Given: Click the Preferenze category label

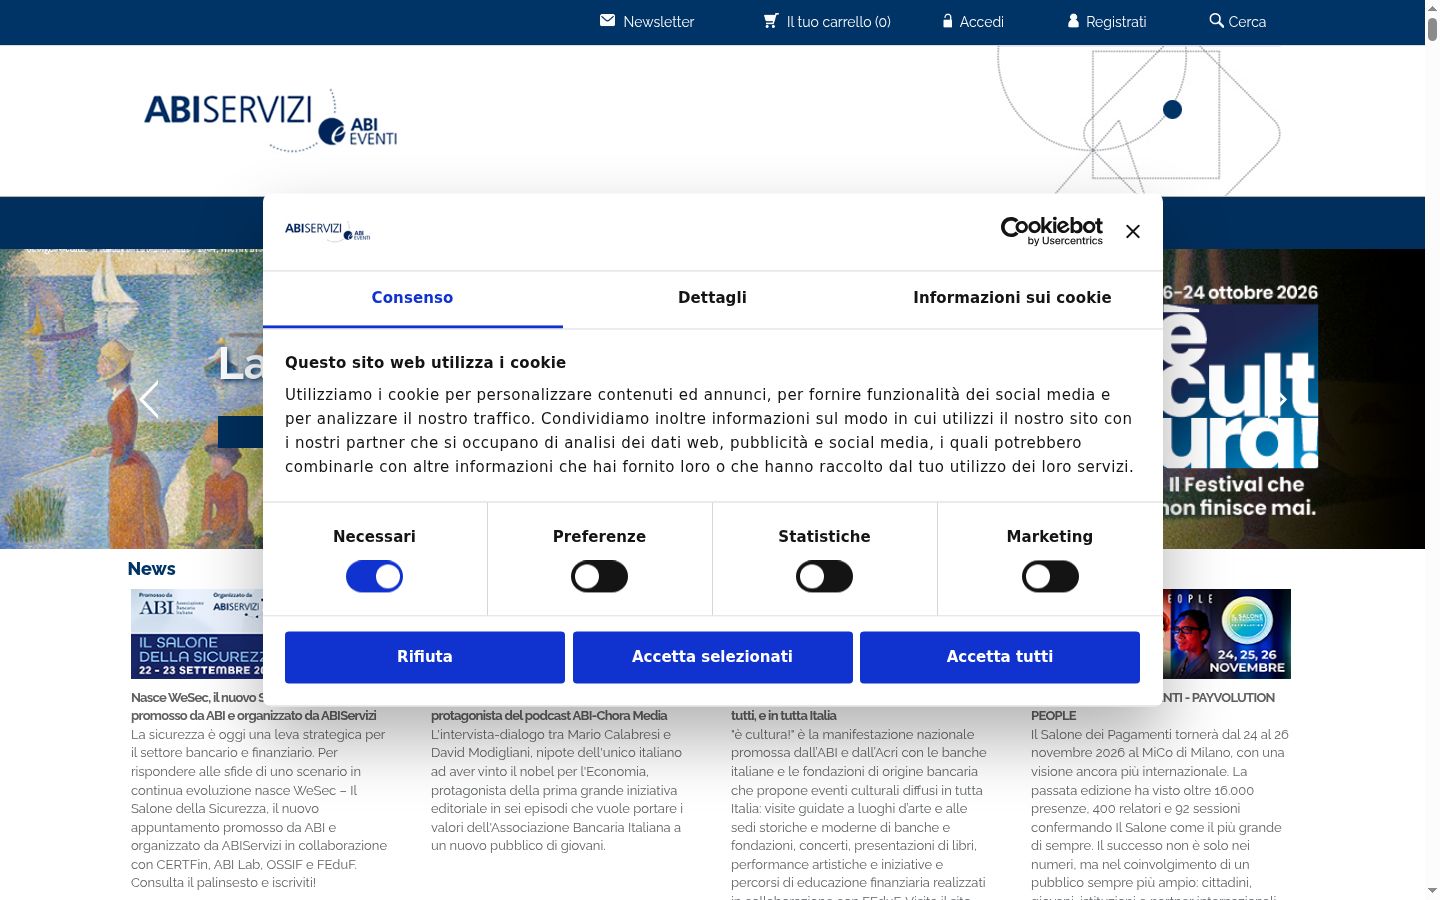Looking at the screenshot, I should coord(599,537).
